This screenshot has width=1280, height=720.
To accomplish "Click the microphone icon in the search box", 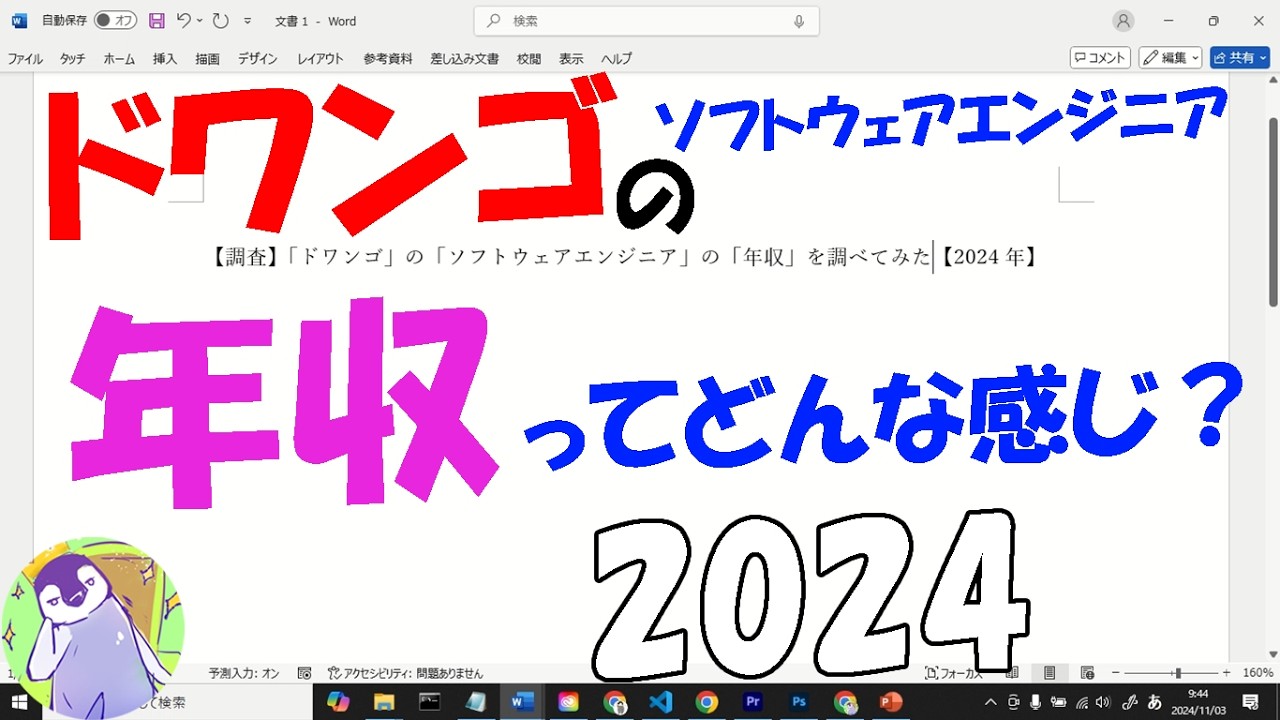I will pos(799,21).
